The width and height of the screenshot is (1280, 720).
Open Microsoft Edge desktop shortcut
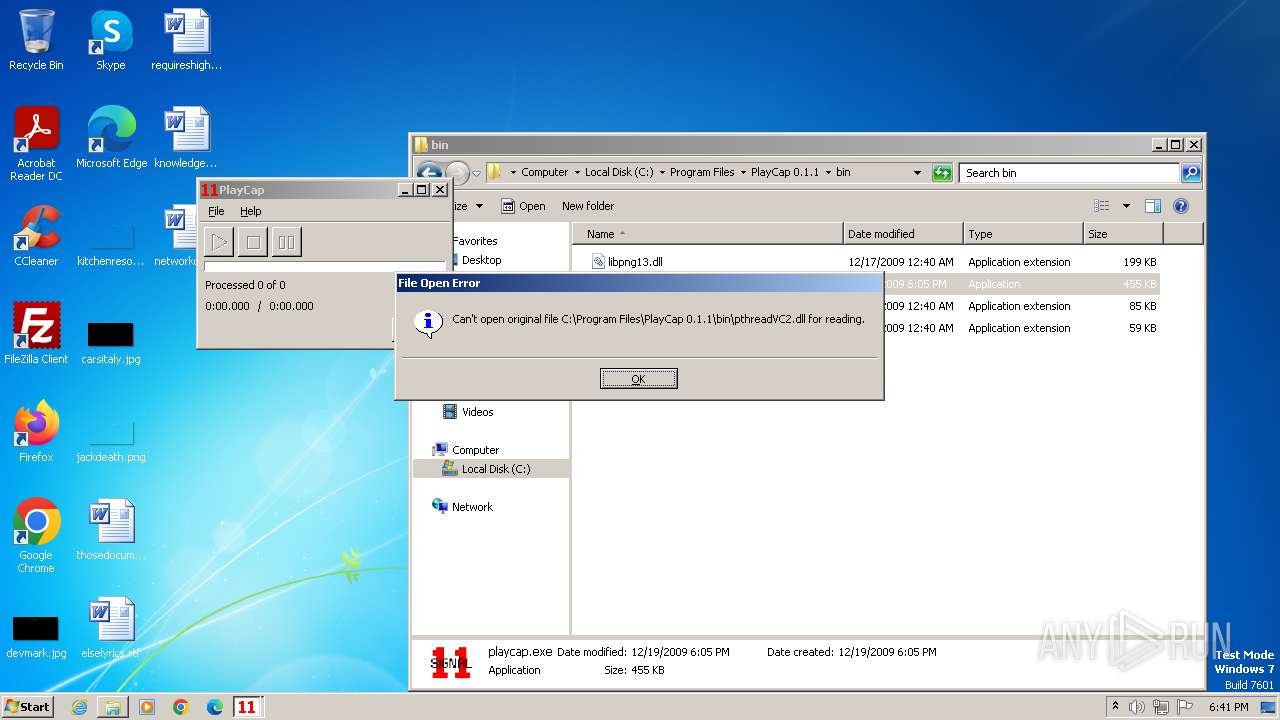click(111, 139)
